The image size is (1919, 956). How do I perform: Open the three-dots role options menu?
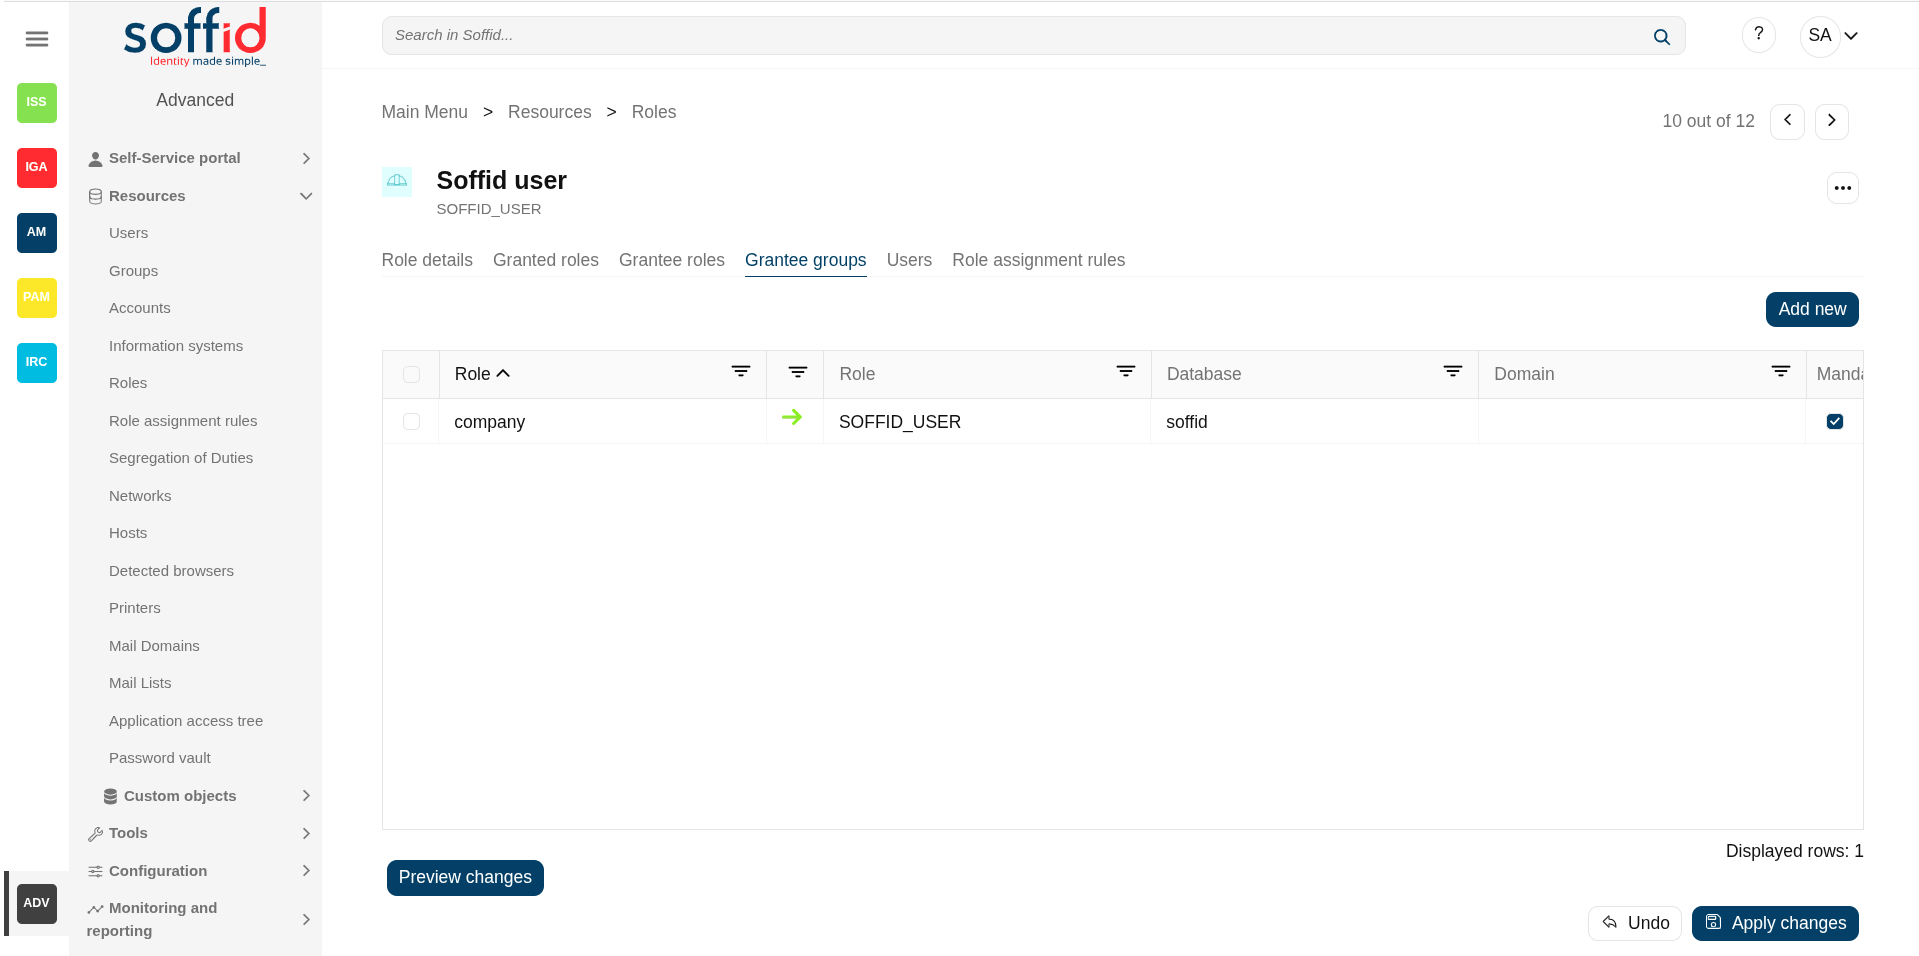[x=1842, y=188]
